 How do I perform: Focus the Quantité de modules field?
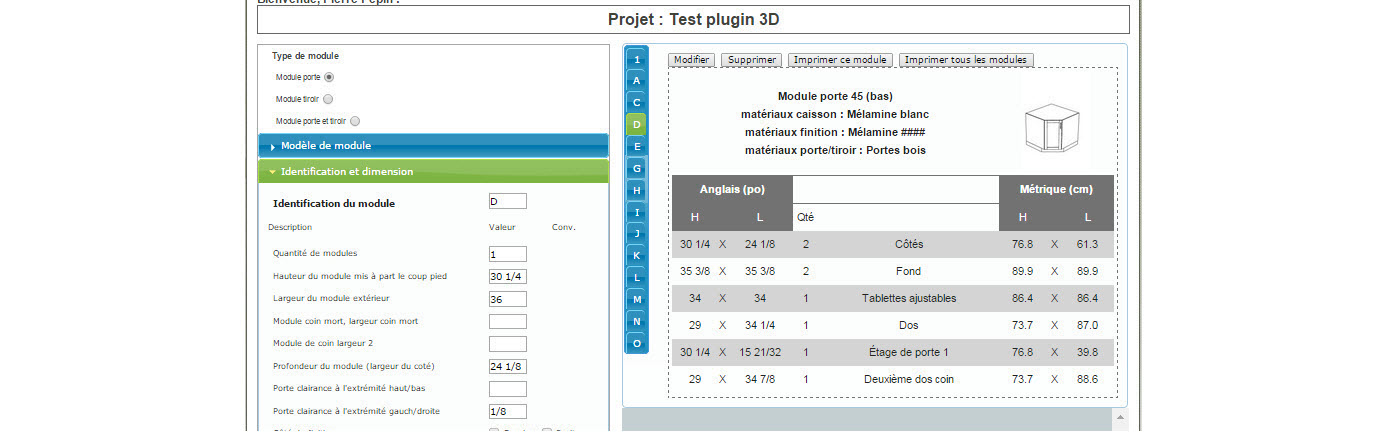507,254
